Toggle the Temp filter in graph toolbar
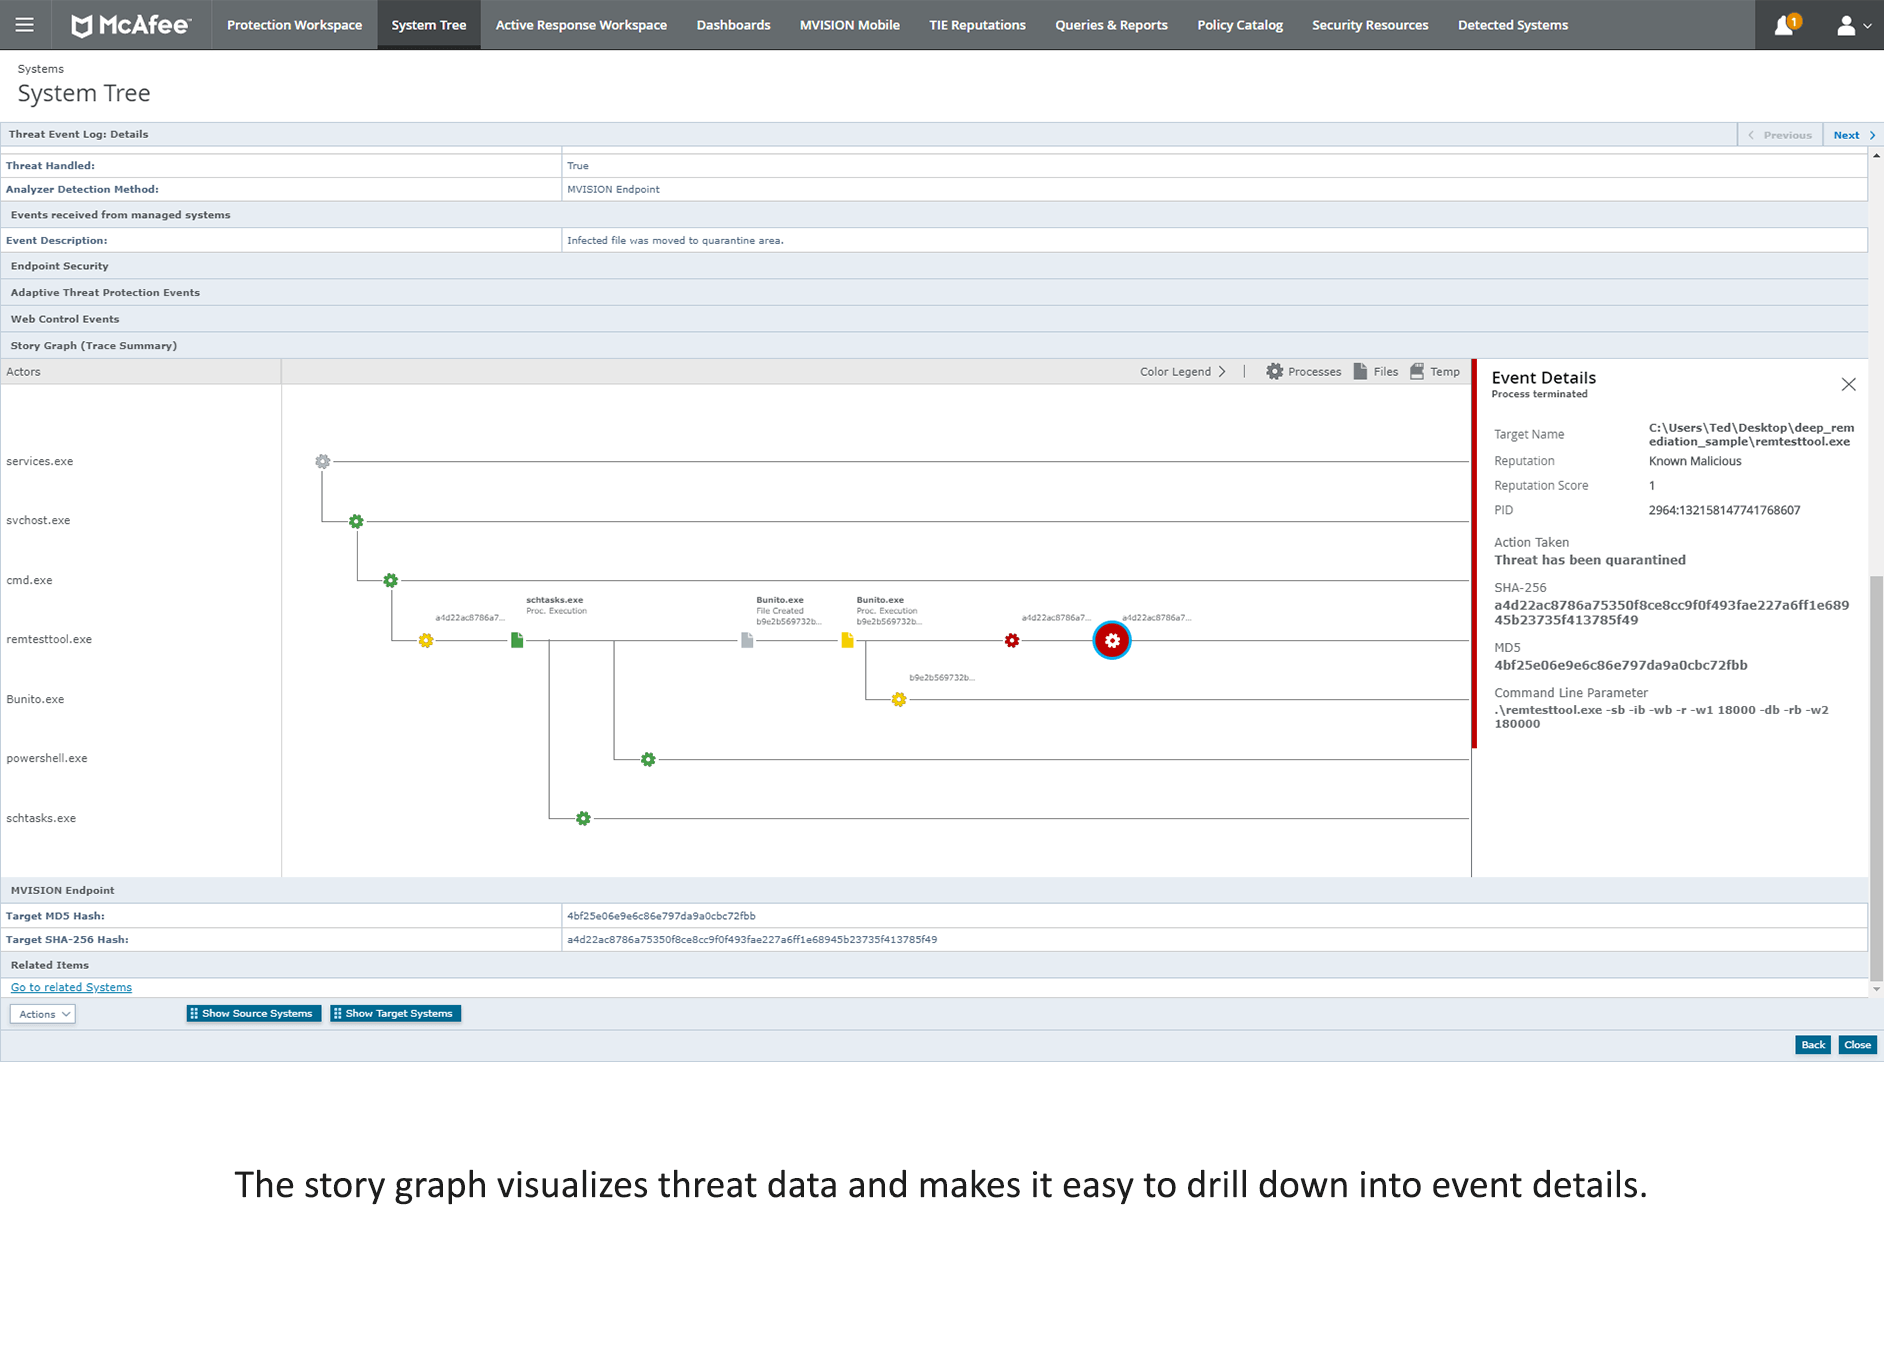This screenshot has height=1345, width=1884. pyautogui.click(x=1434, y=371)
